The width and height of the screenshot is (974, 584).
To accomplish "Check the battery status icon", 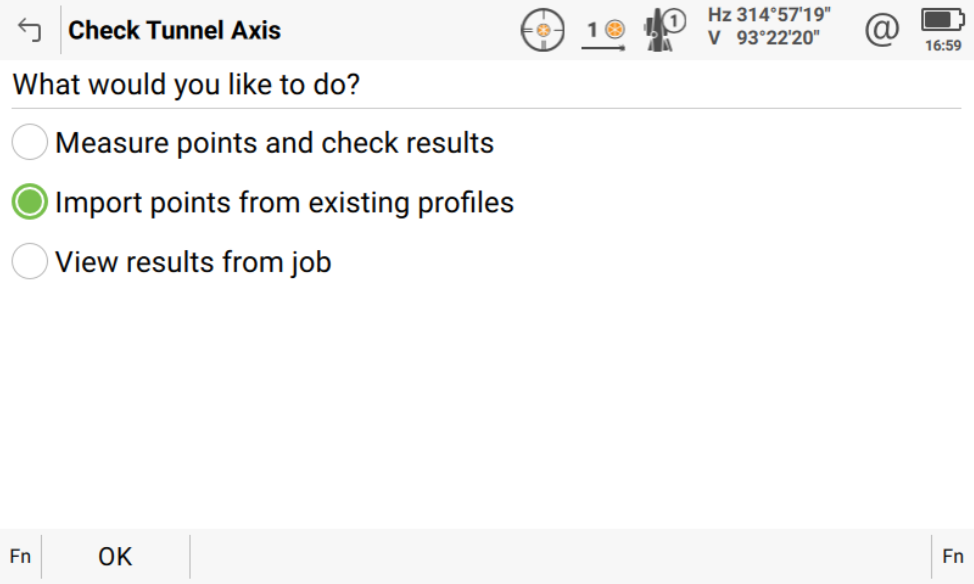I will 941,20.
